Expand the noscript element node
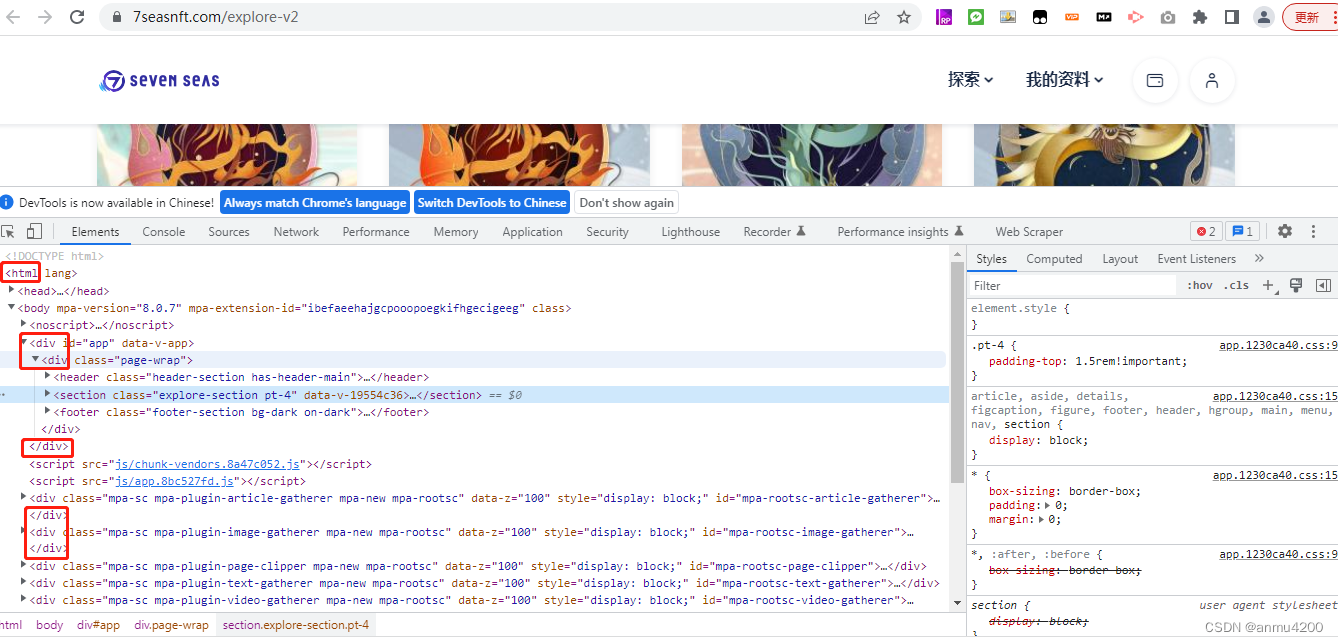 tap(24, 325)
